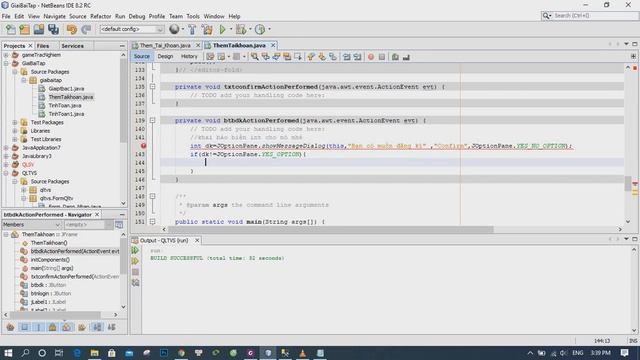Expand the Test Packages node
The height and width of the screenshot is (360, 640).
pyautogui.click(x=15, y=122)
